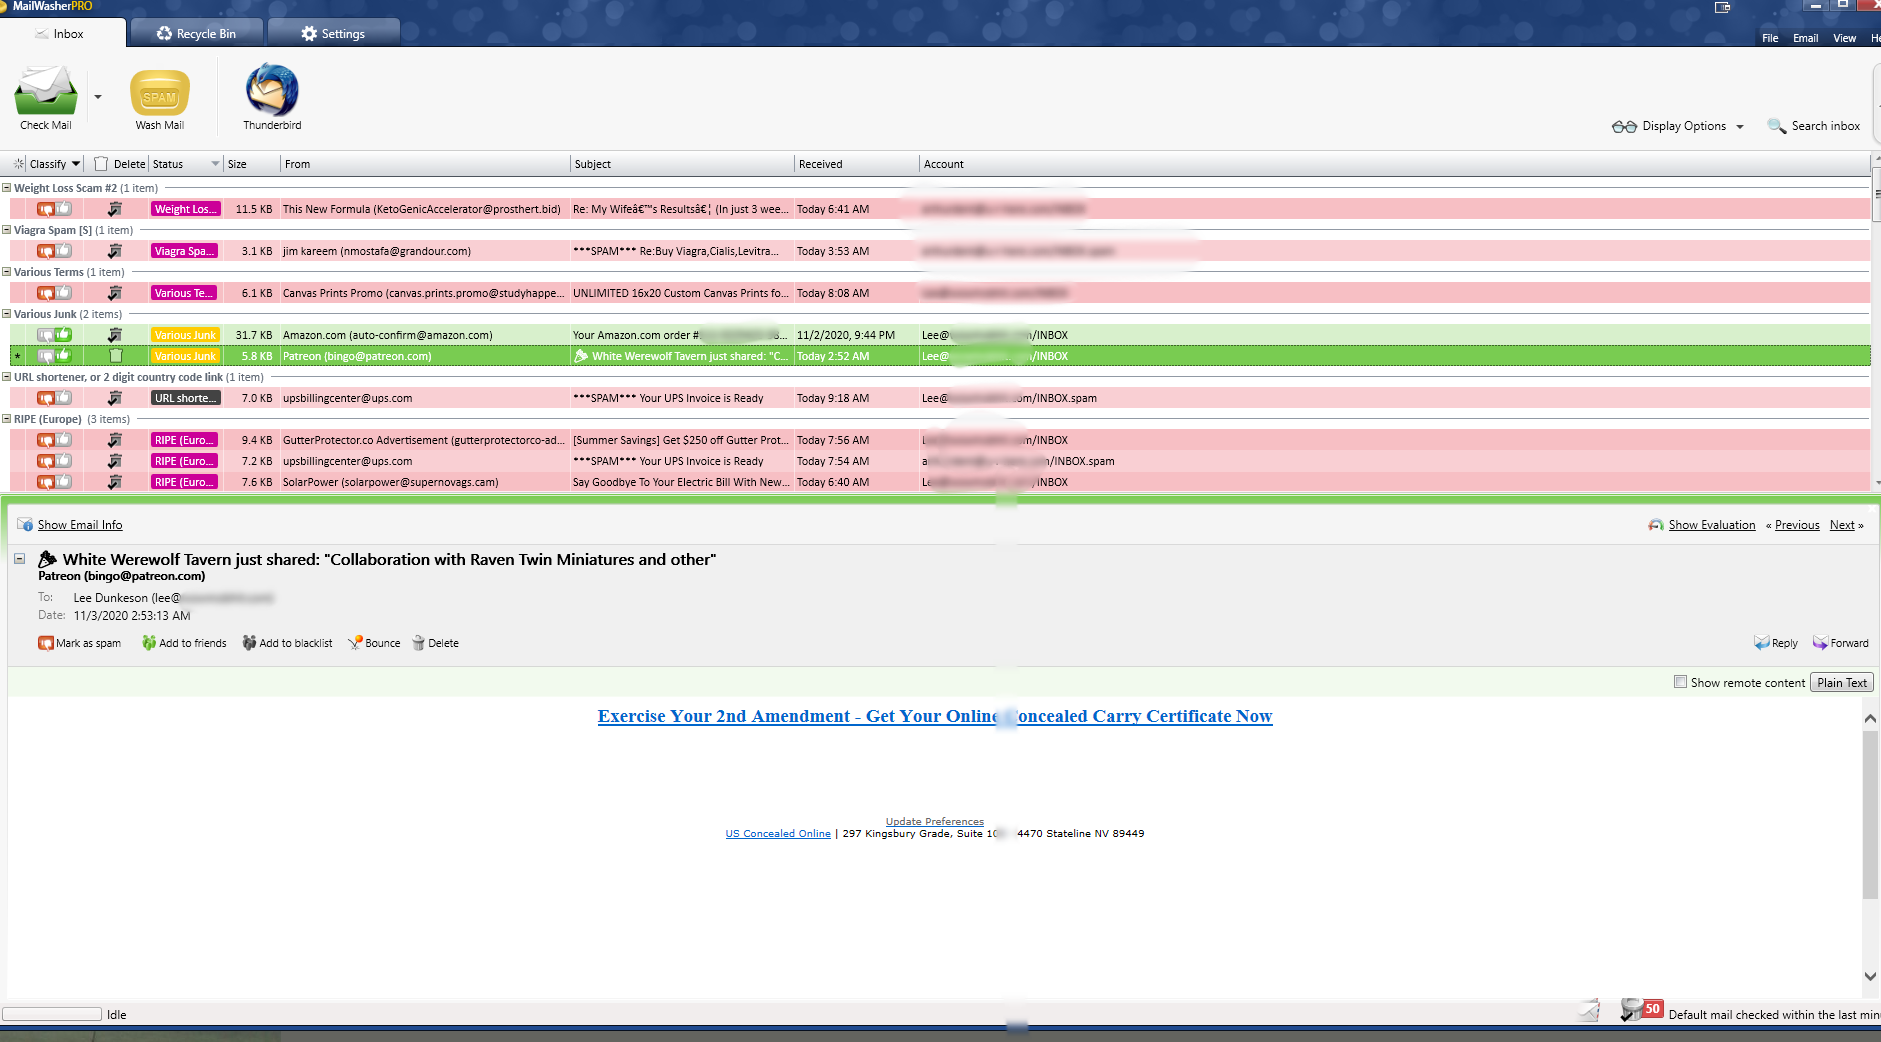
Task: Enable Show remote content checkbox
Action: click(1680, 682)
